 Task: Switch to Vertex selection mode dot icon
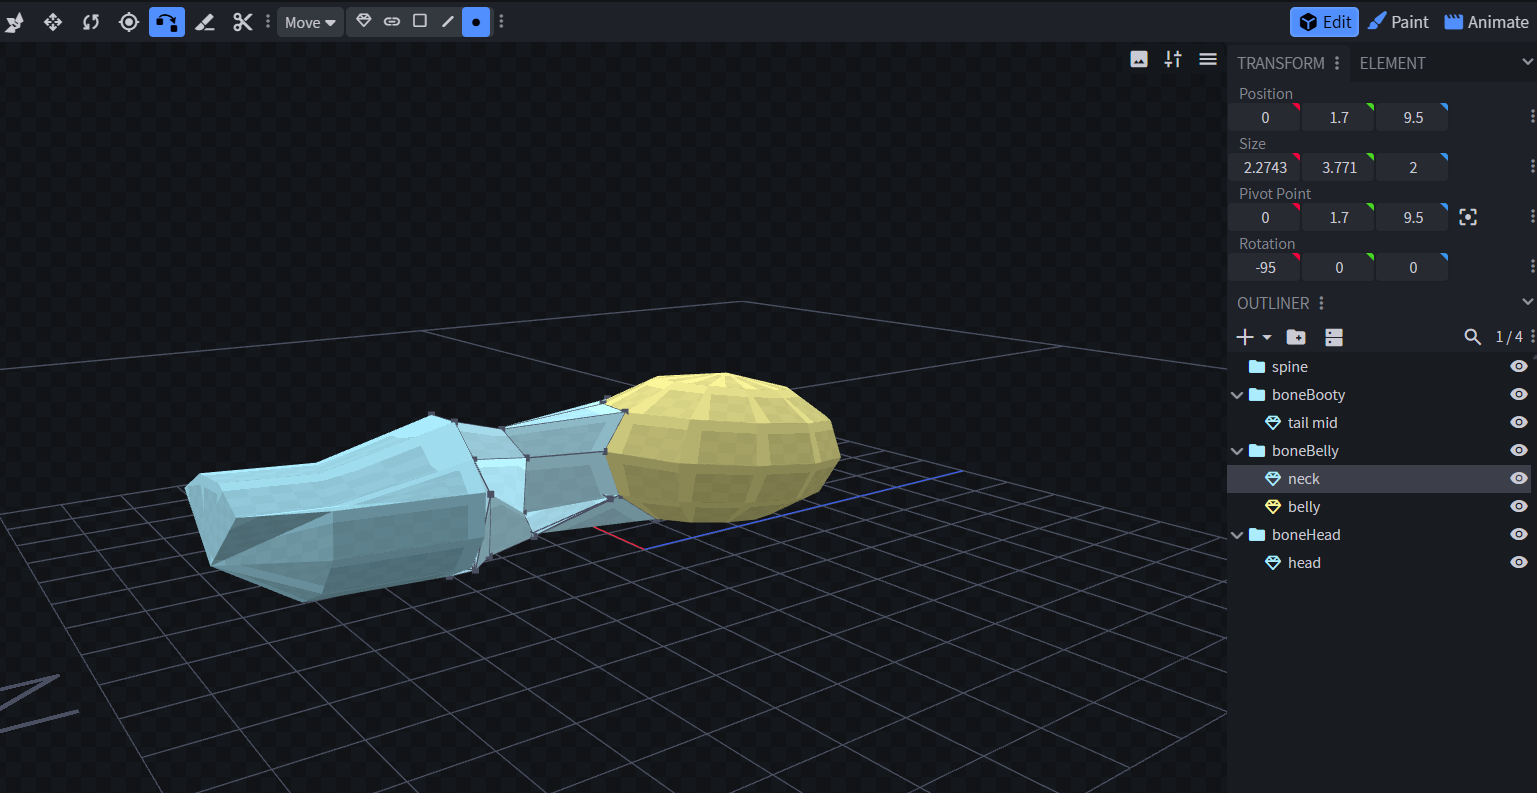pos(476,21)
